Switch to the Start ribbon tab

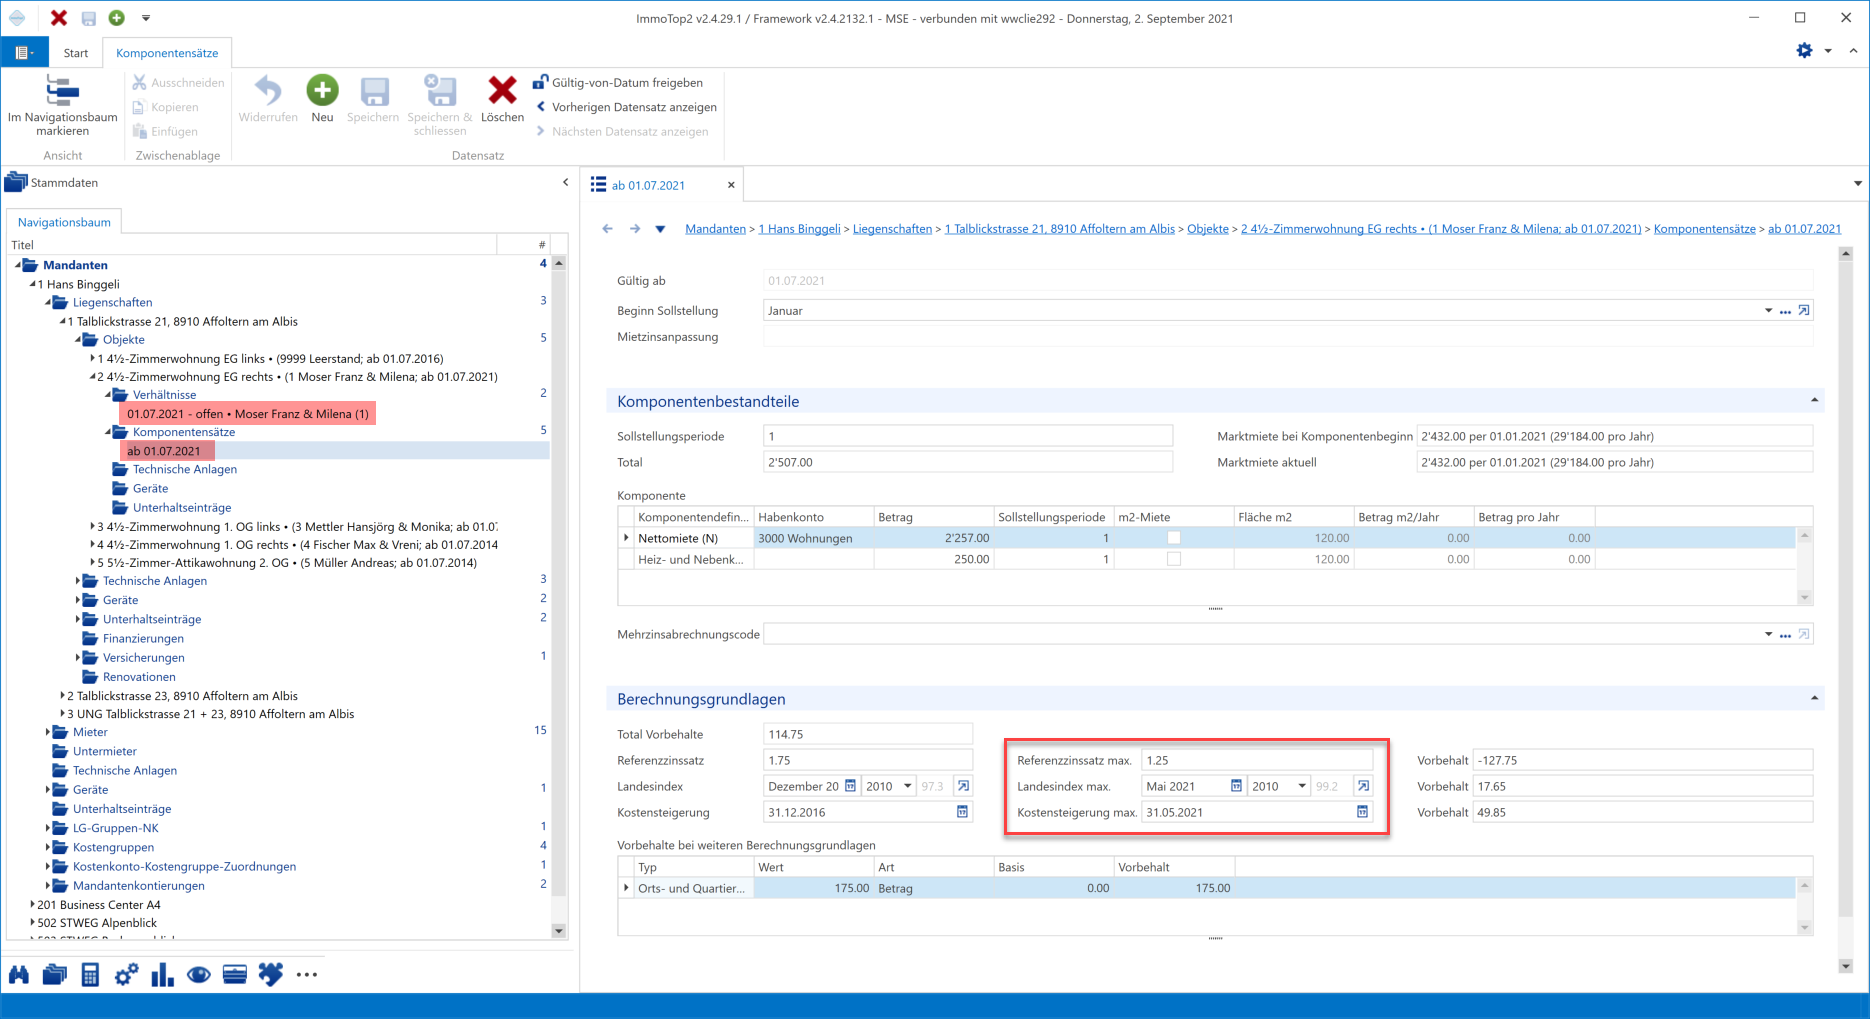(76, 53)
